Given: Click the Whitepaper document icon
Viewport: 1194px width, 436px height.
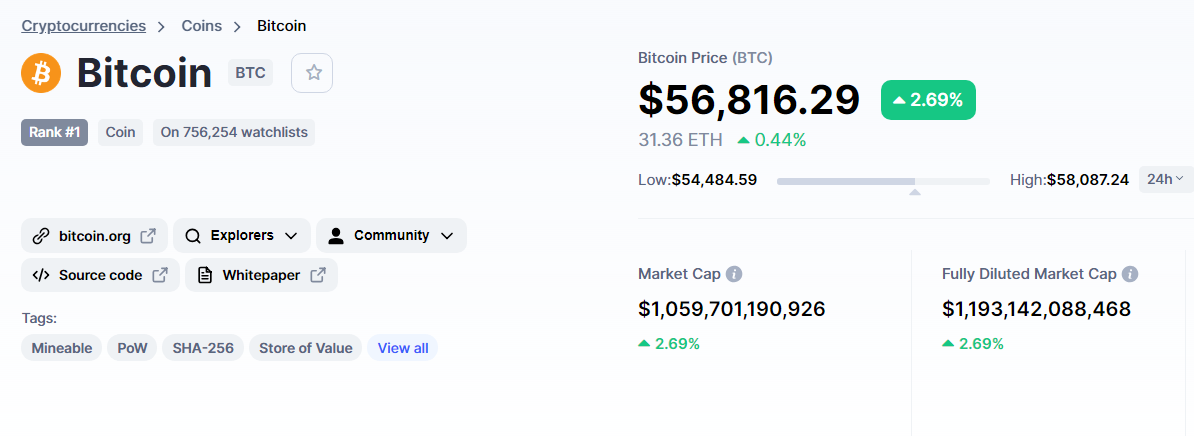Looking at the screenshot, I should 205,275.
